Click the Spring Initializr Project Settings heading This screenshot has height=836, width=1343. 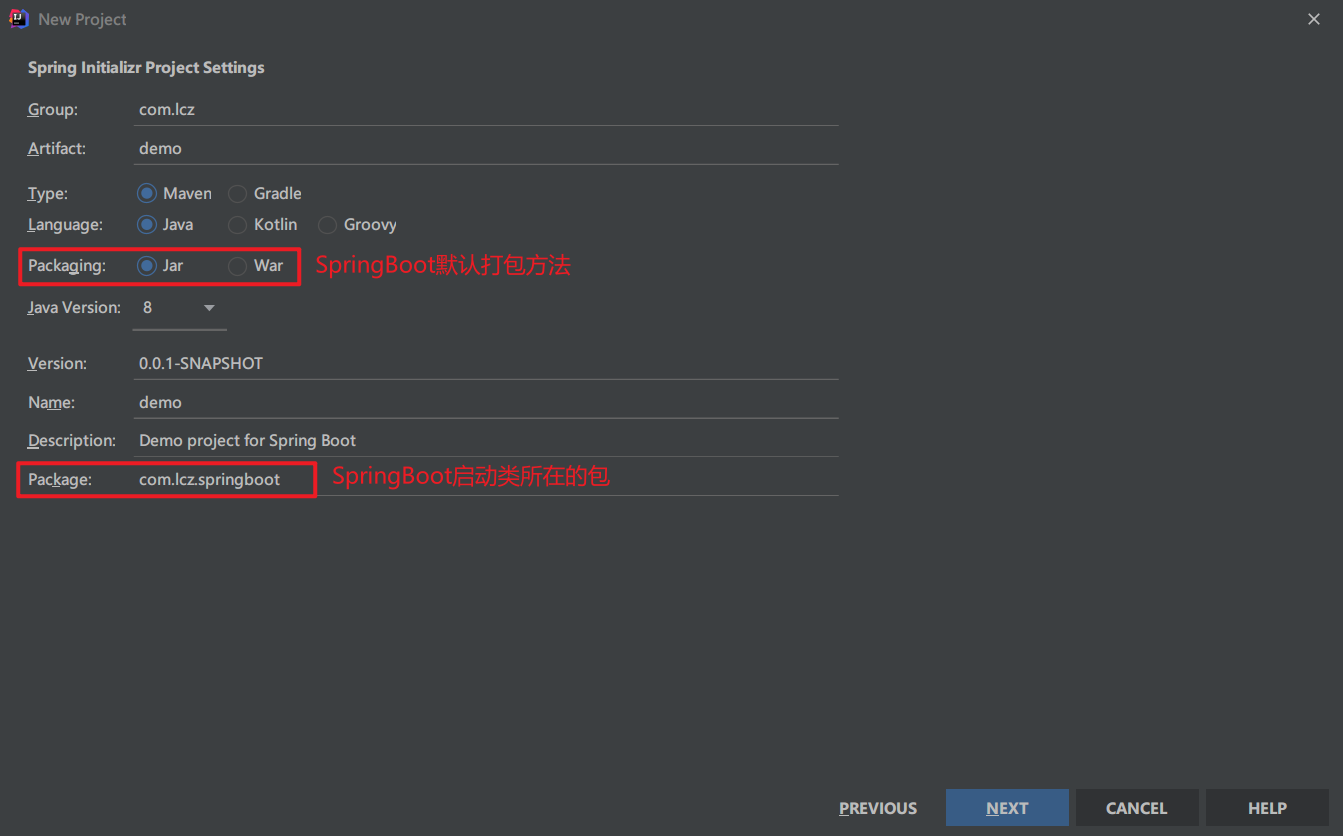(x=146, y=68)
